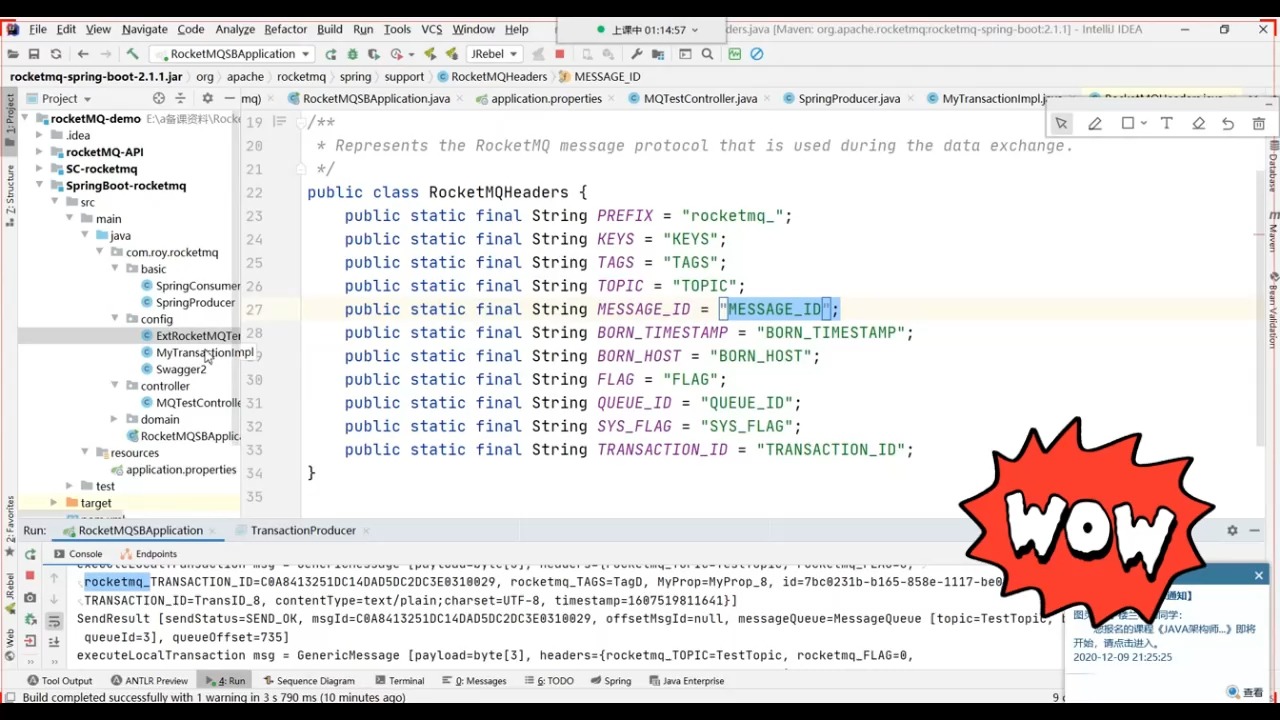Expand the domain package
Screen dimensions: 1280x720
(x=114, y=419)
